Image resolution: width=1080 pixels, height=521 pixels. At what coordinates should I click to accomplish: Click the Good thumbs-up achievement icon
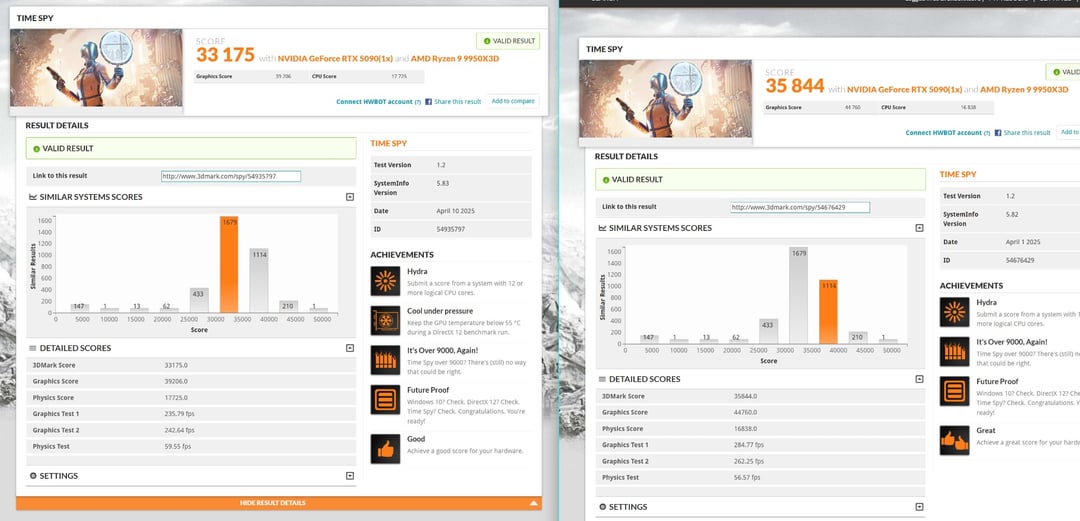385,449
